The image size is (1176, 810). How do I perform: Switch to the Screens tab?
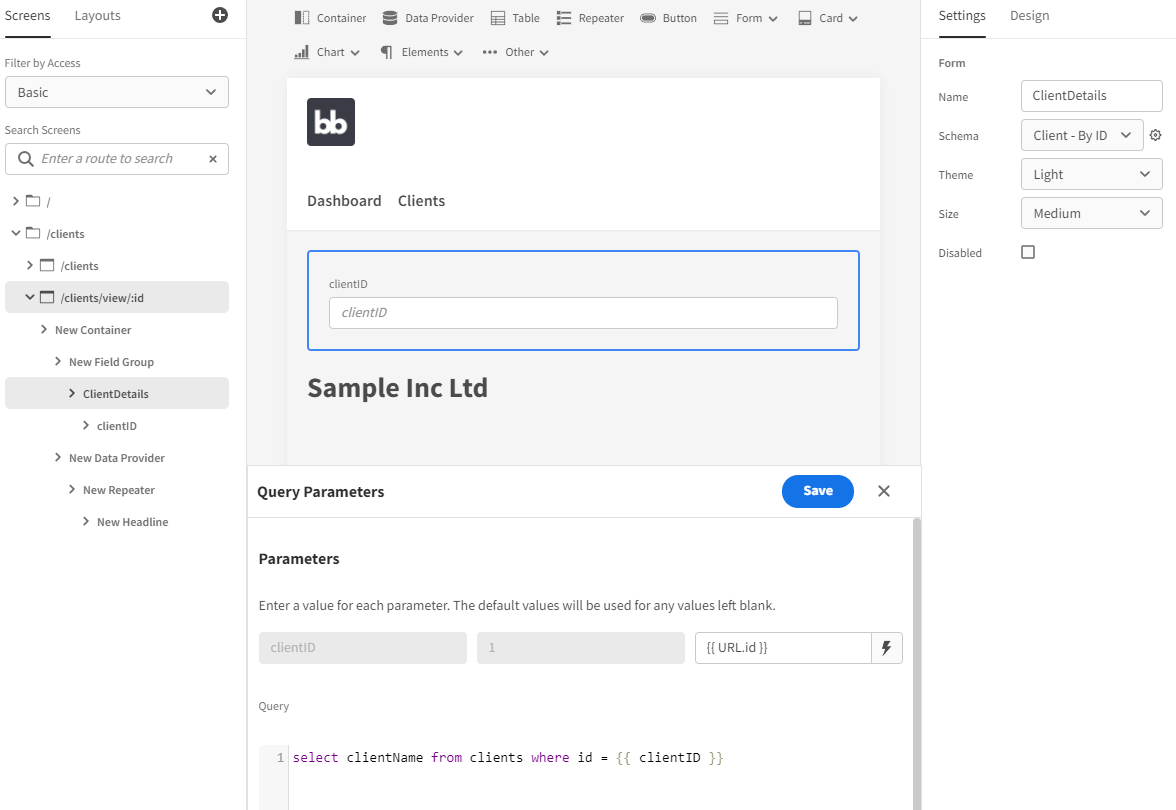[28, 16]
